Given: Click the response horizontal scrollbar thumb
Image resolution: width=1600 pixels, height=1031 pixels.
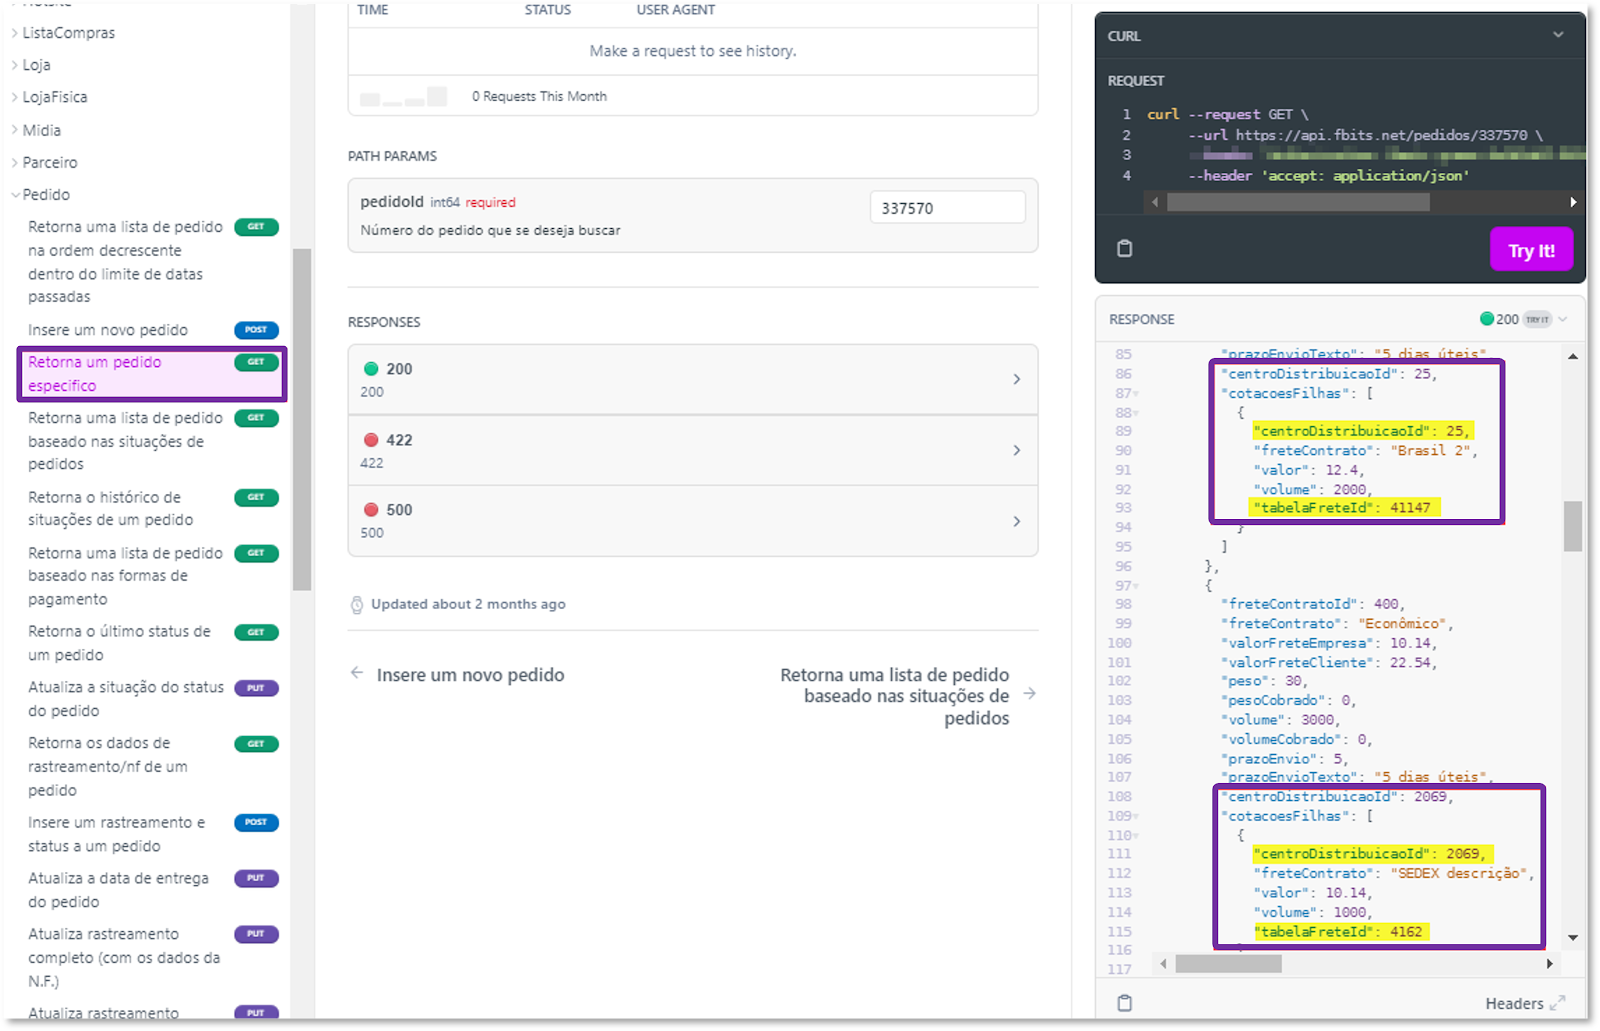Looking at the screenshot, I should [x=1228, y=964].
